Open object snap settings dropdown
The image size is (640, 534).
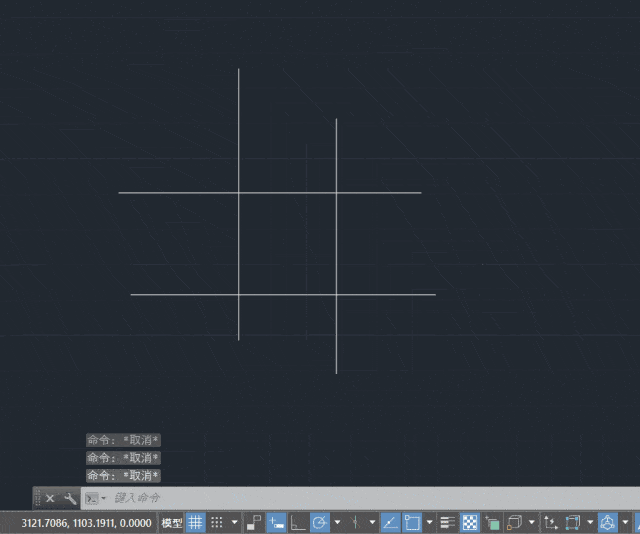click(429, 522)
